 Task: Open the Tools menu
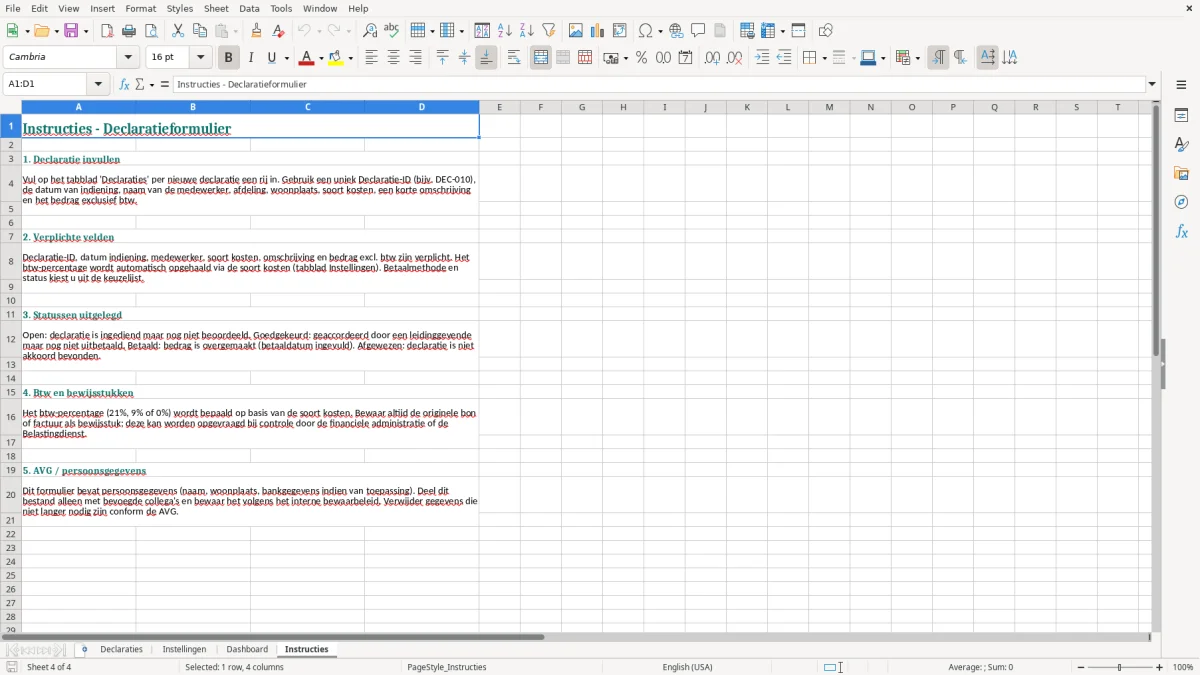click(x=281, y=8)
